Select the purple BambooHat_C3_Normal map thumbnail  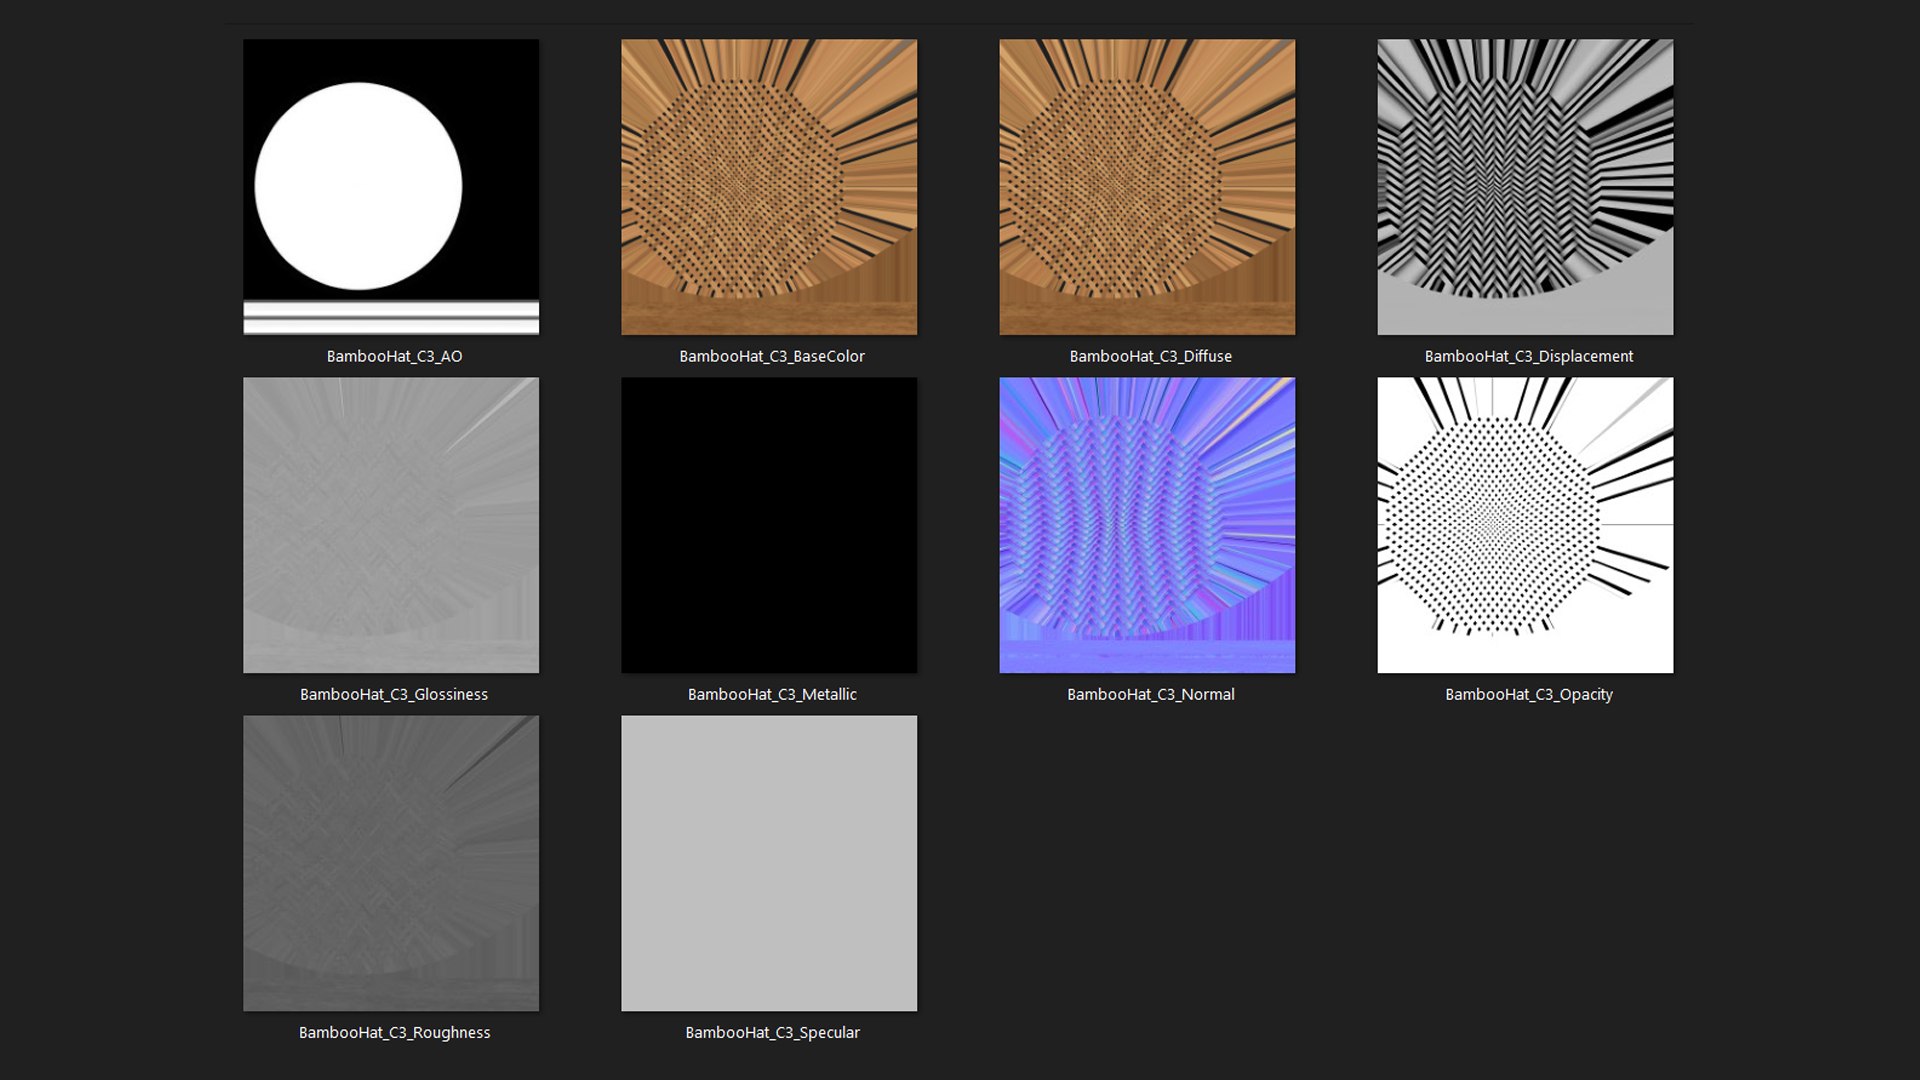pos(1147,525)
